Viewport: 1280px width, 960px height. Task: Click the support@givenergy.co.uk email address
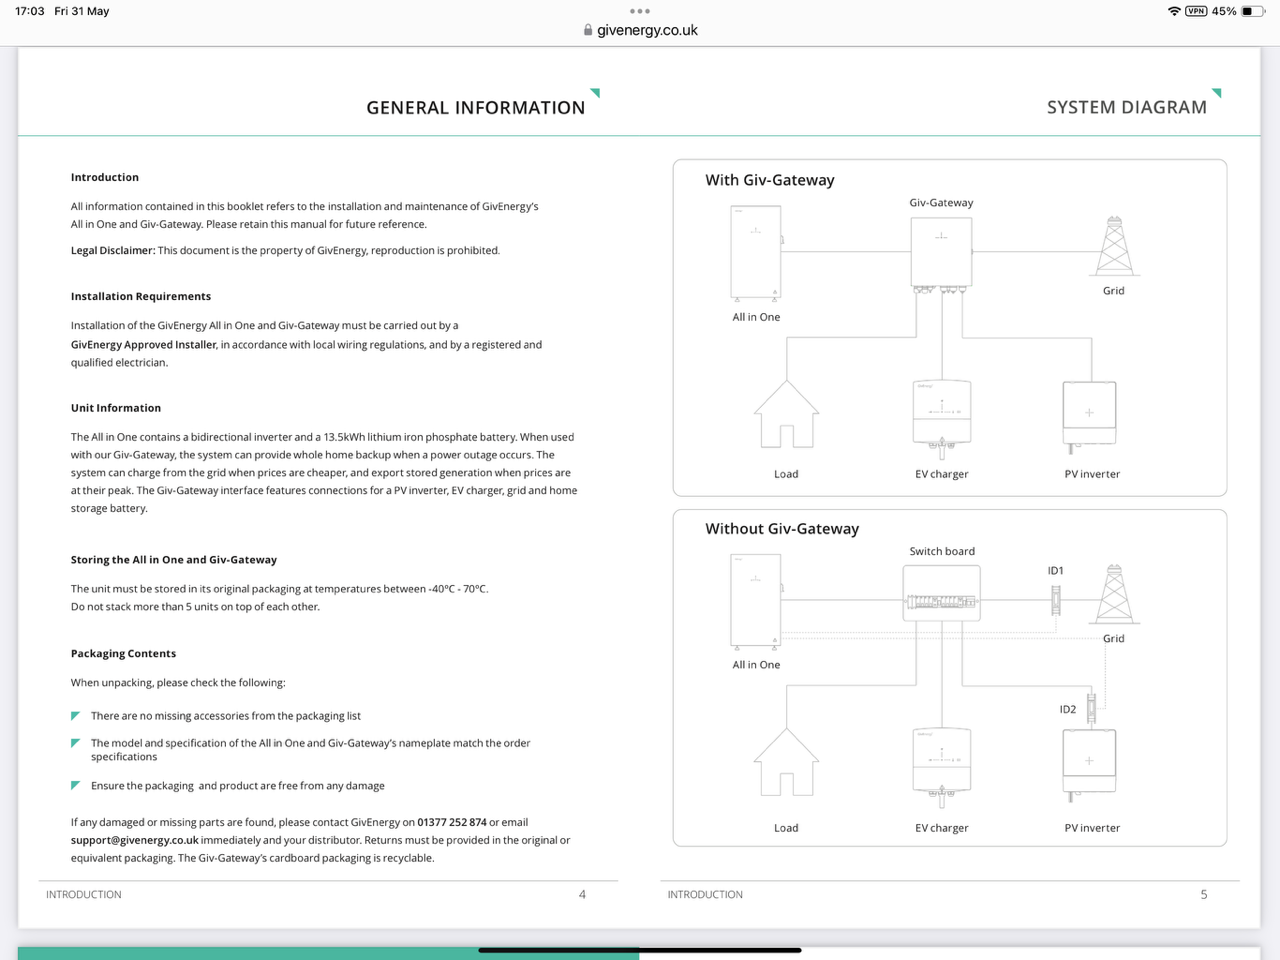pyautogui.click(x=134, y=840)
